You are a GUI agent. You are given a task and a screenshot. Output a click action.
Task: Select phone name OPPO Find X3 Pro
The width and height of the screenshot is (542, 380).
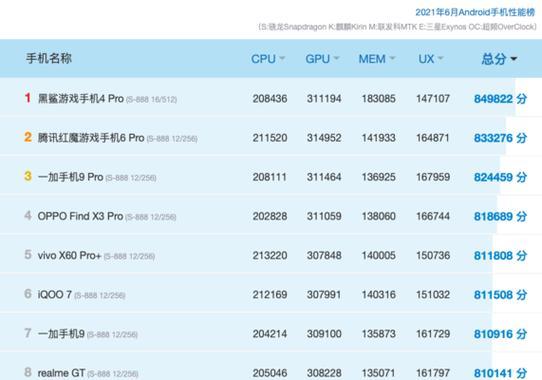(80, 216)
